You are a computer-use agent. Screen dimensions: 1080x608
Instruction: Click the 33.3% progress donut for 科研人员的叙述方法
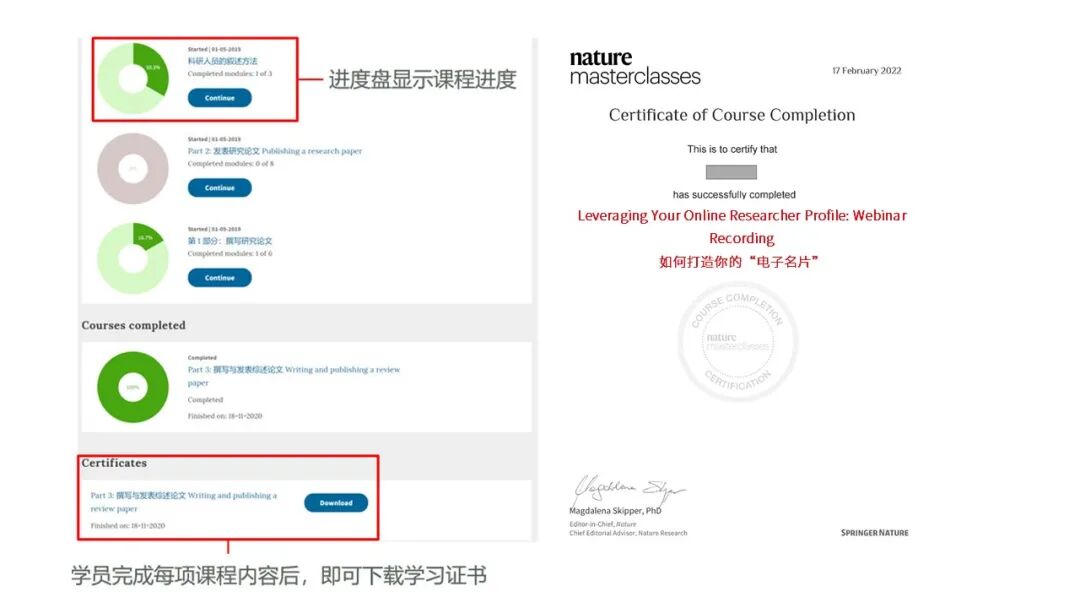click(133, 78)
